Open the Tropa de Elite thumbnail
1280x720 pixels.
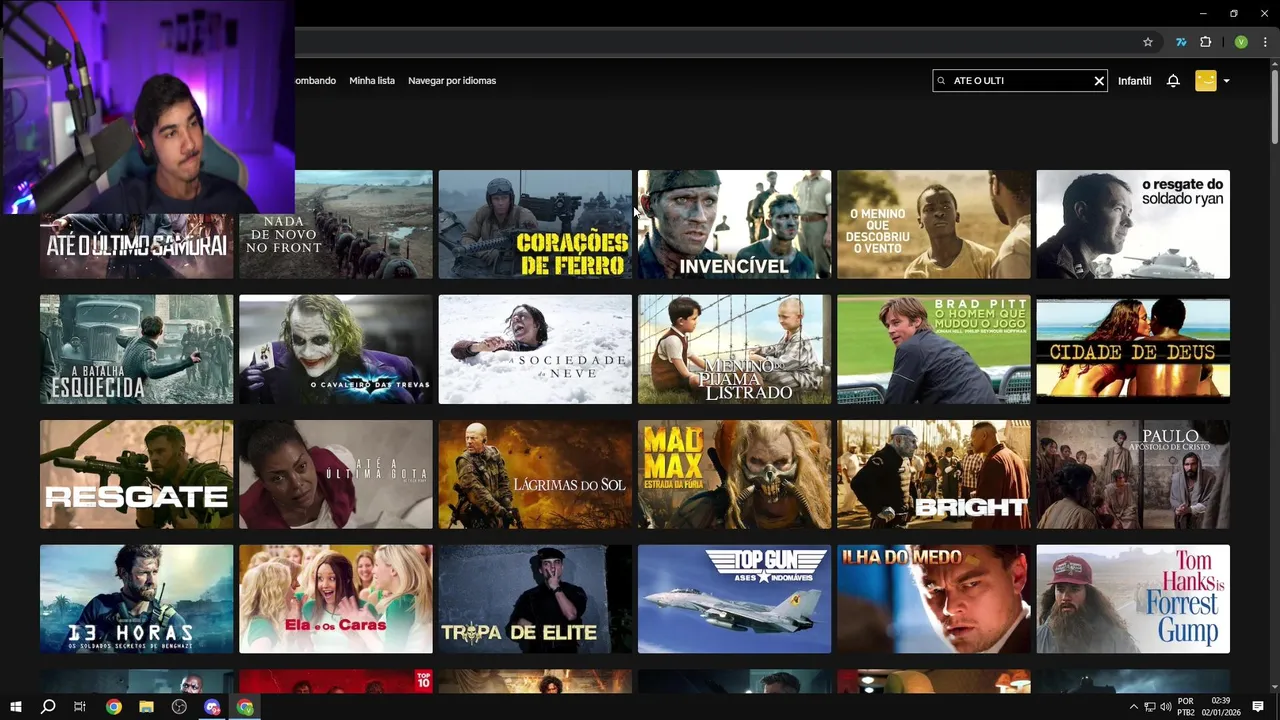tap(535, 599)
